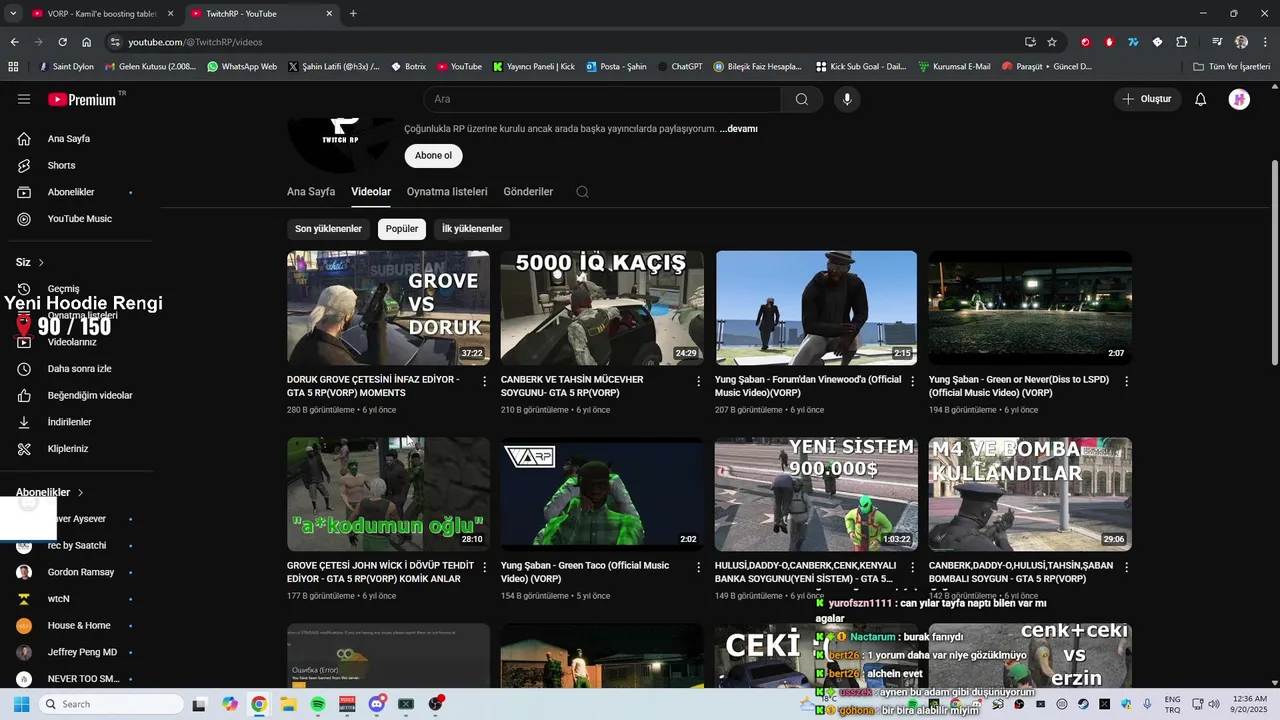The width and height of the screenshot is (1280, 720).
Task: Play the GROVE VS DORUK thumbnail
Action: (x=388, y=308)
